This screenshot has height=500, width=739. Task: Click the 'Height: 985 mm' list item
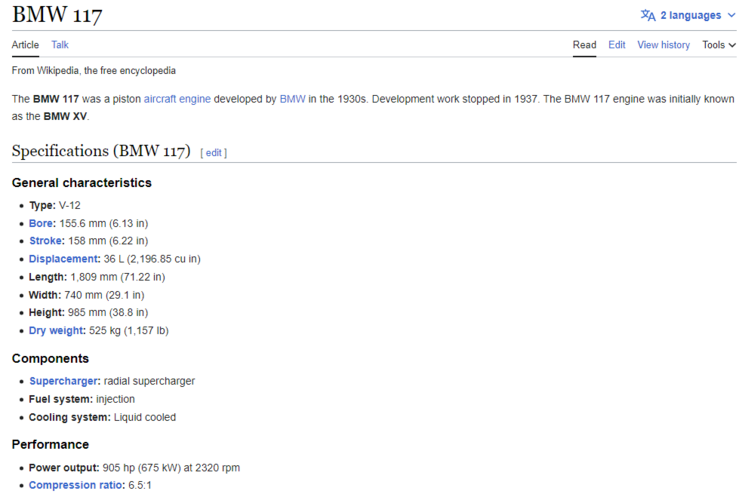click(88, 312)
